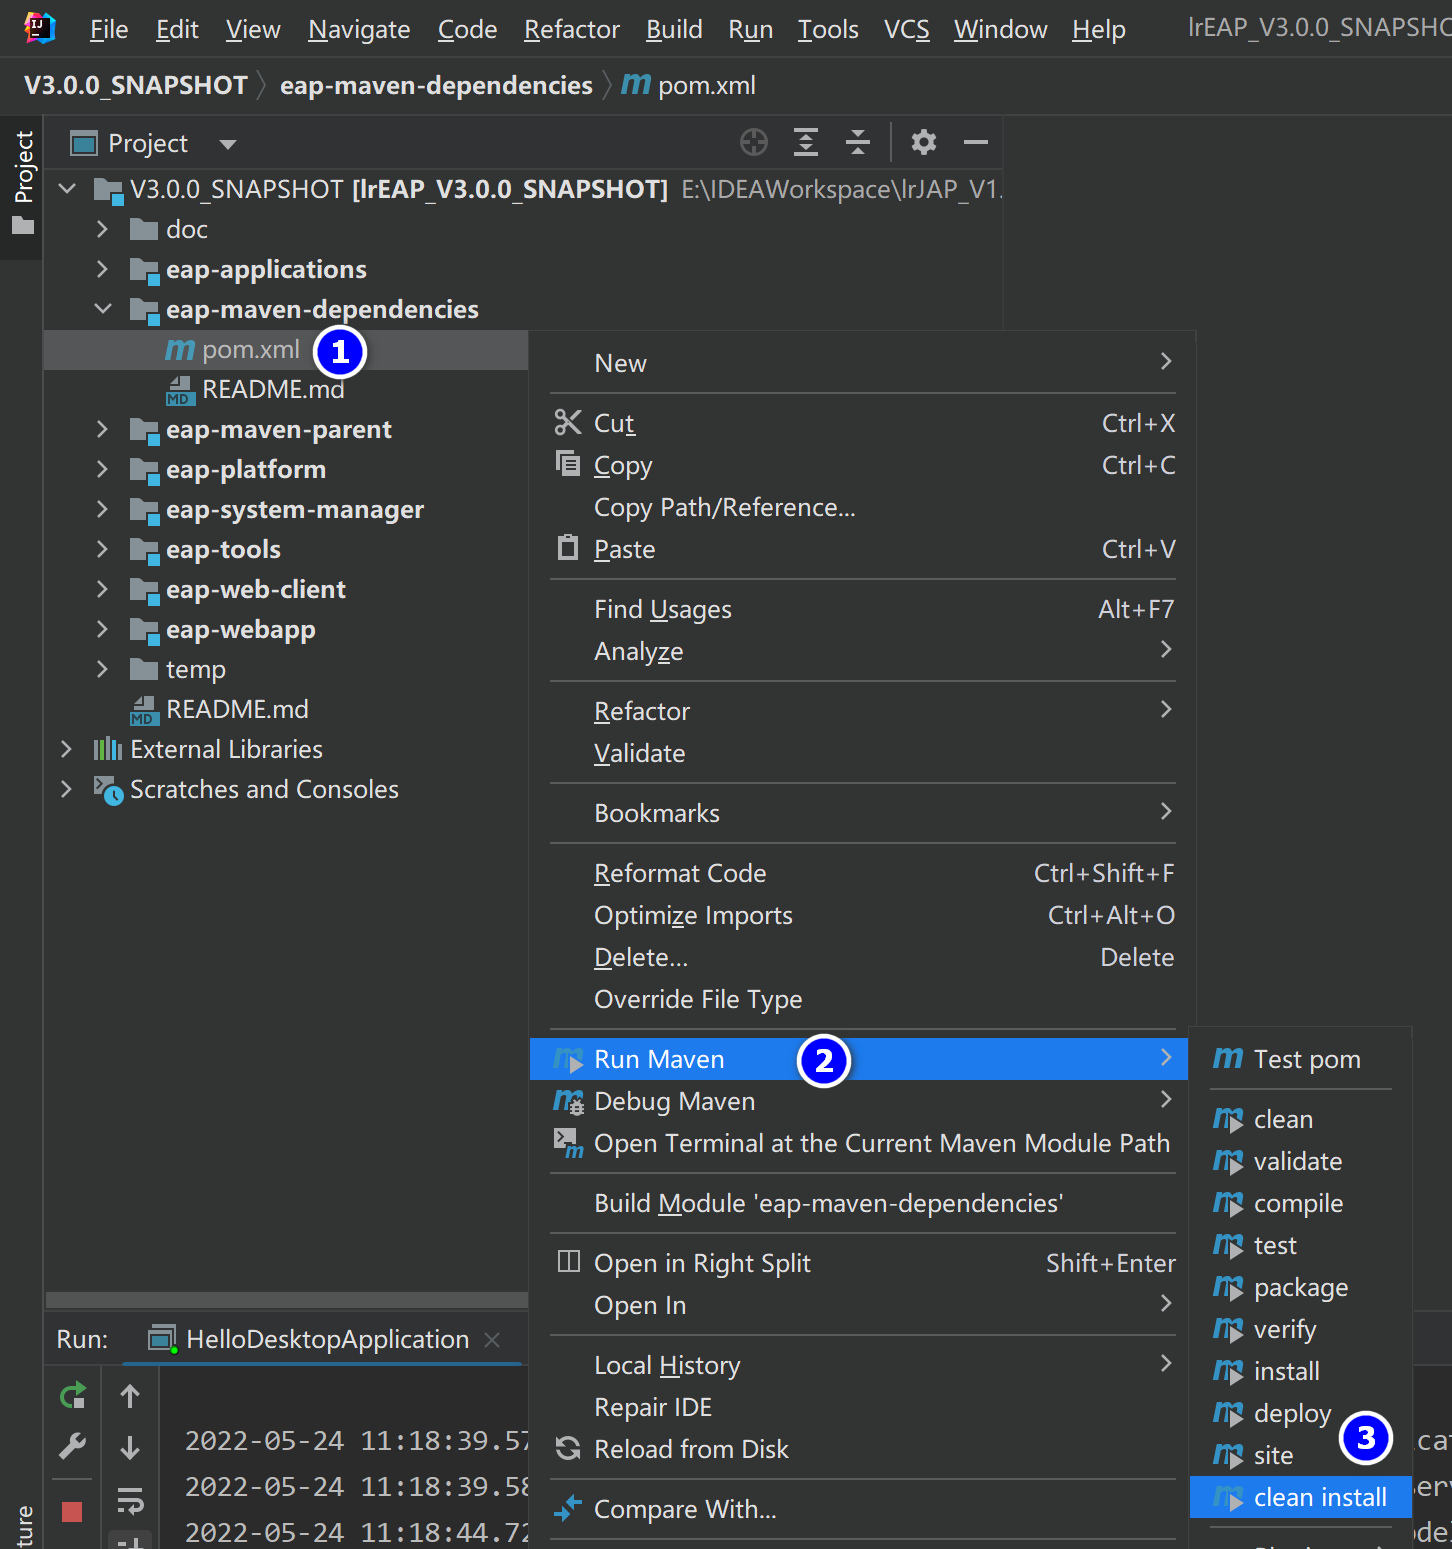Click the Rerun icon in Run panel
The height and width of the screenshot is (1549, 1452).
[73, 1395]
